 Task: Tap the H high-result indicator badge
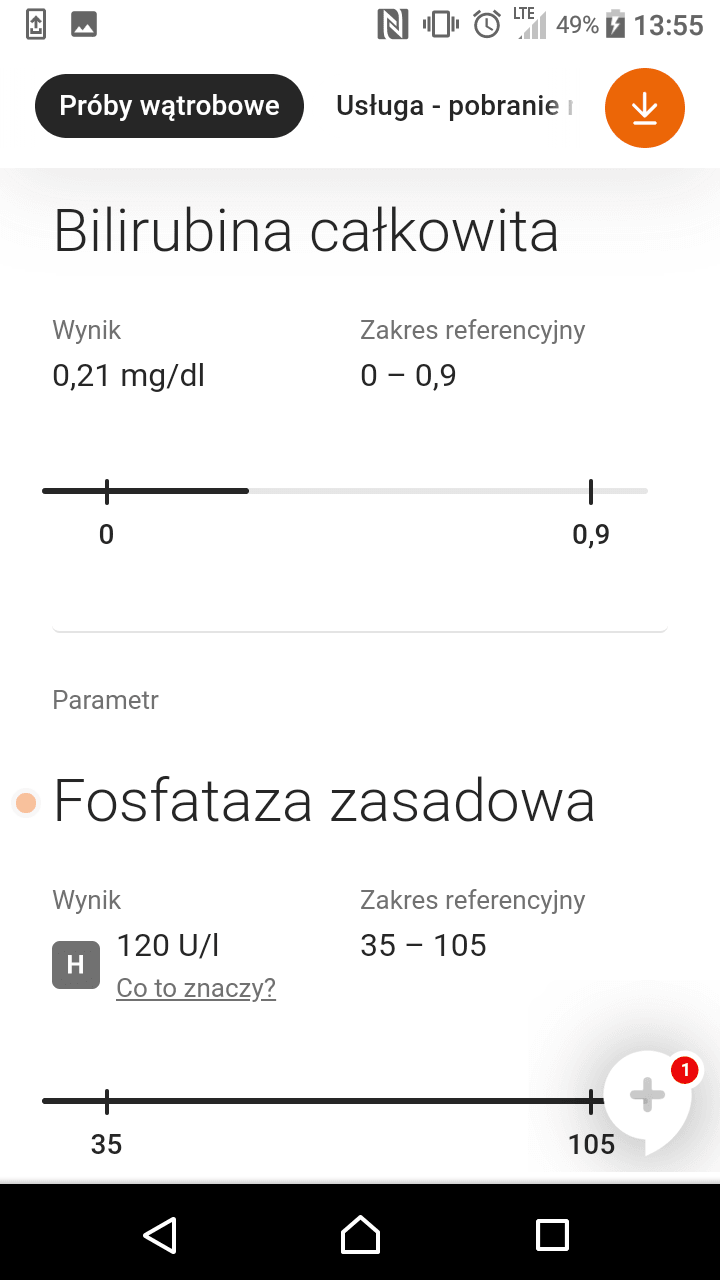click(76, 965)
